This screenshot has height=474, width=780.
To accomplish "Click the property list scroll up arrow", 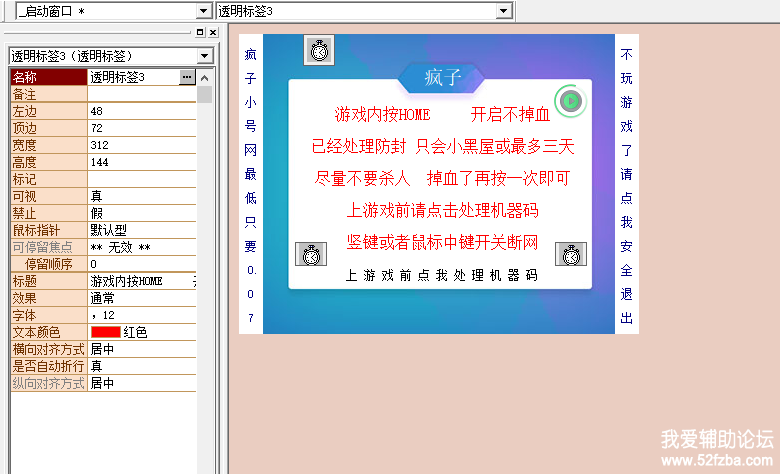I will click(x=204, y=78).
